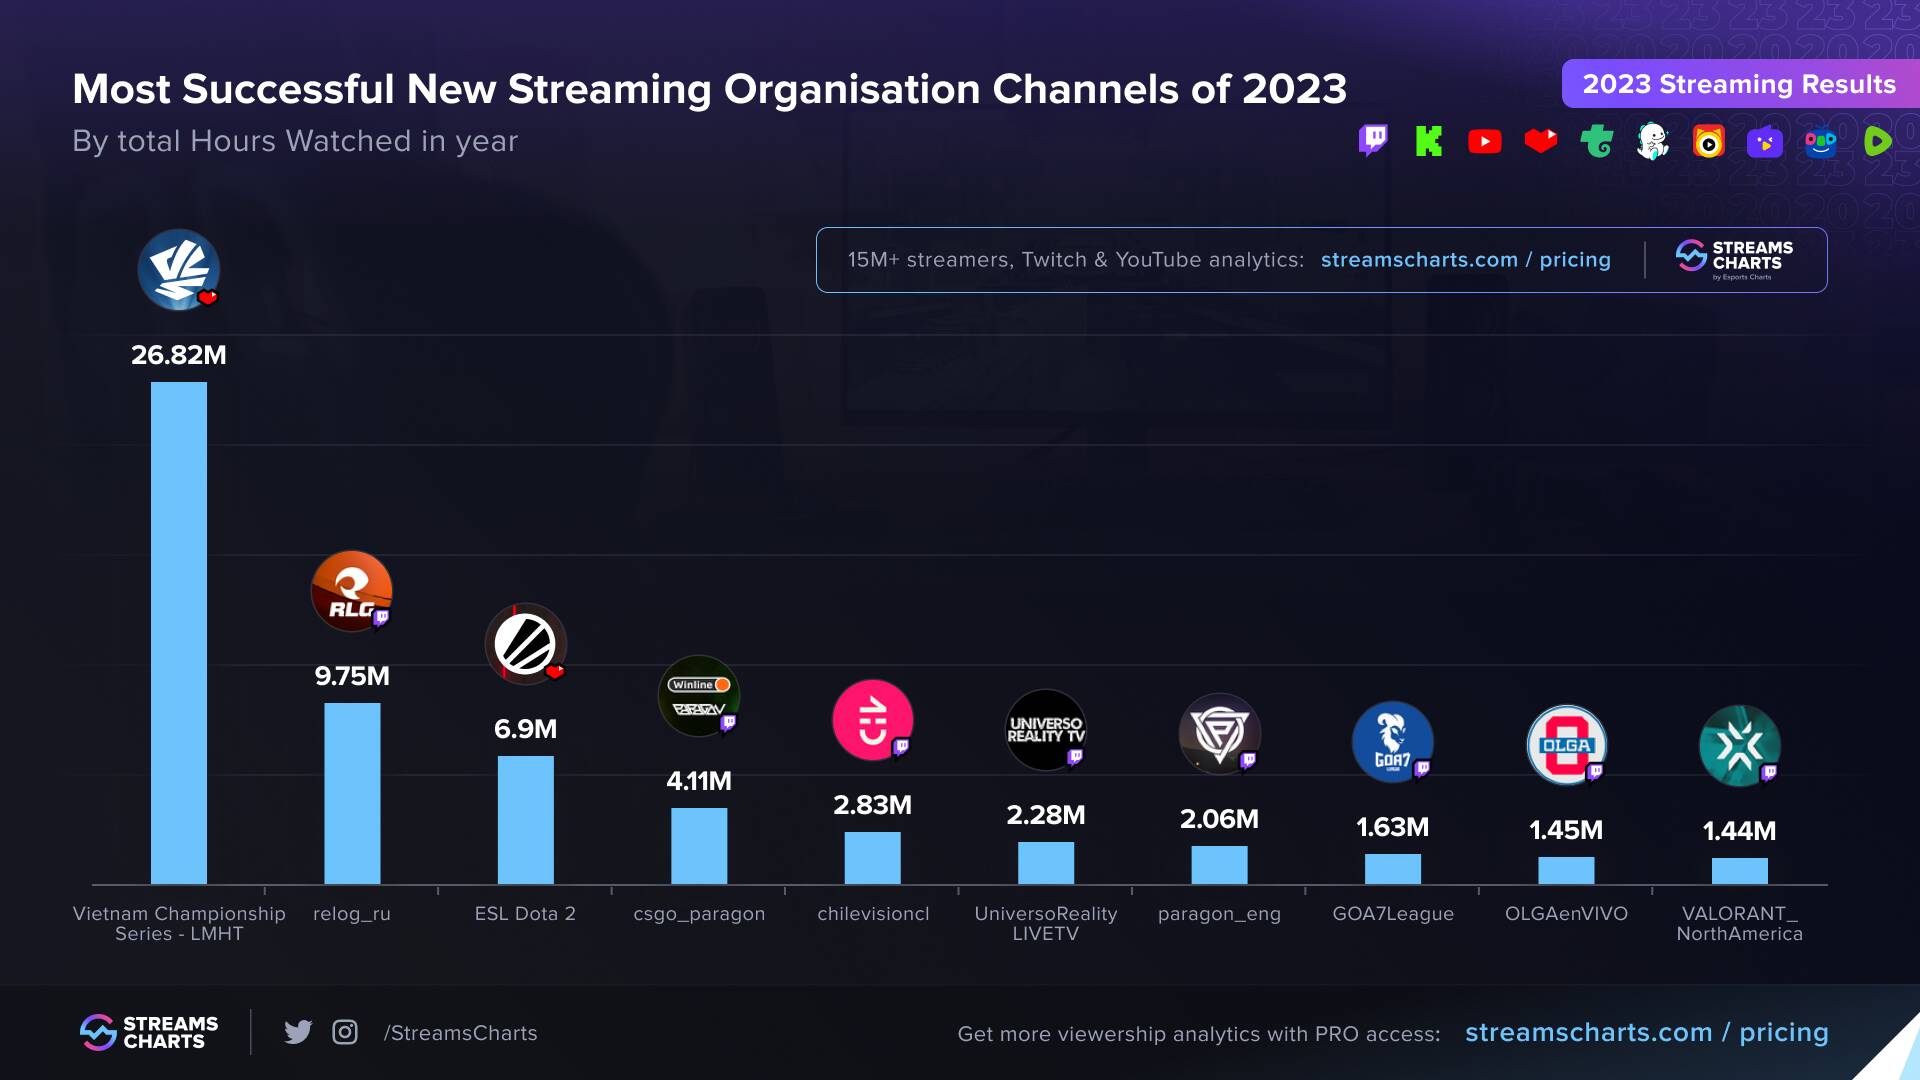
Task: Click the "Vietnam Championship Series - LMHT" label
Action: 179,923
